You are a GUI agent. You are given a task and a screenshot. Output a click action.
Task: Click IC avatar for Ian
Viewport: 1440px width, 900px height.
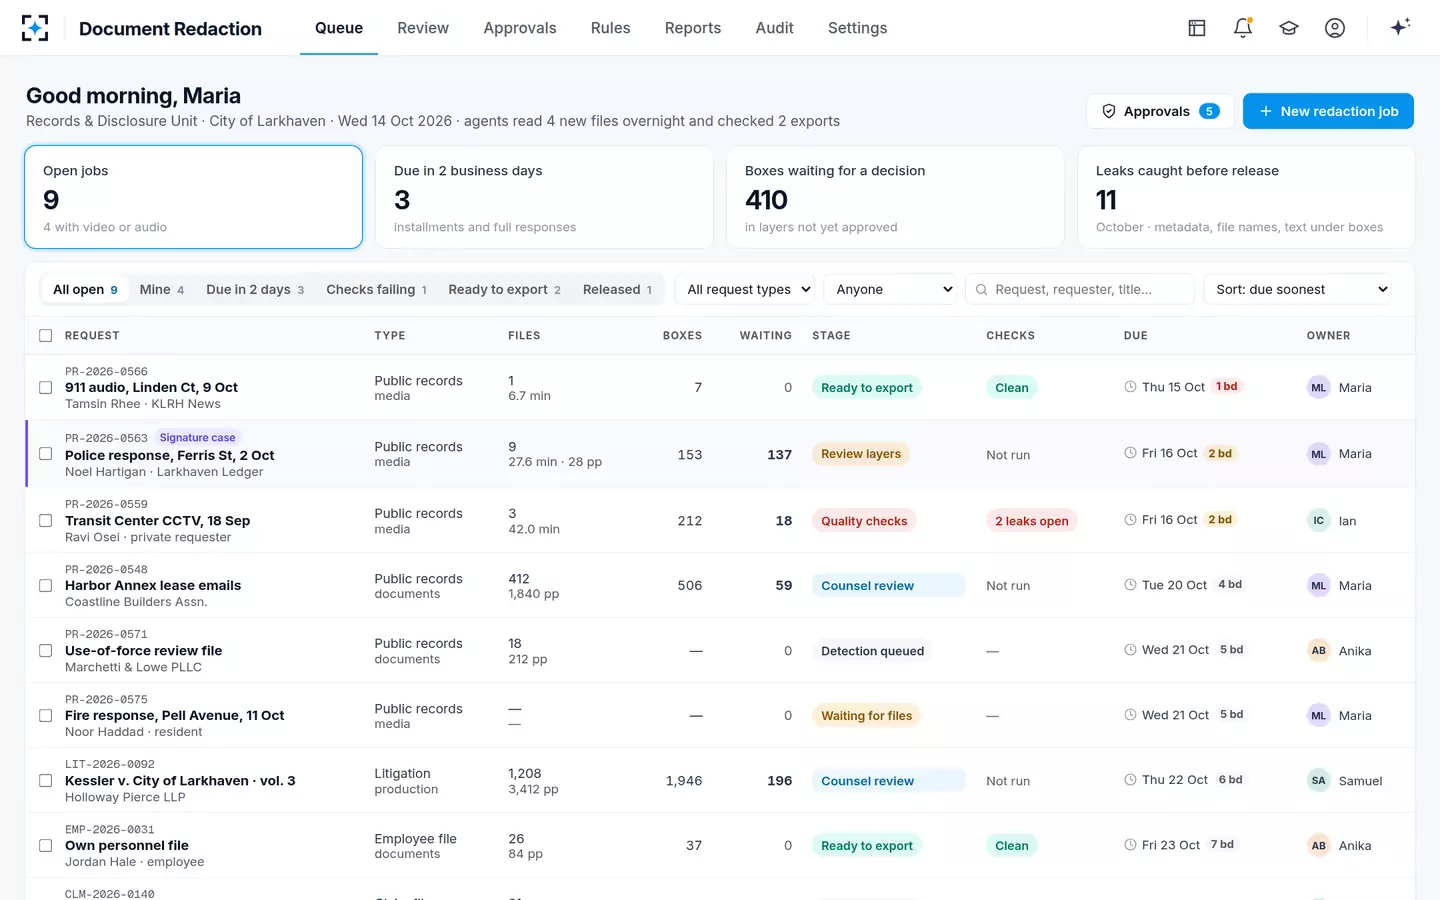coord(1319,520)
